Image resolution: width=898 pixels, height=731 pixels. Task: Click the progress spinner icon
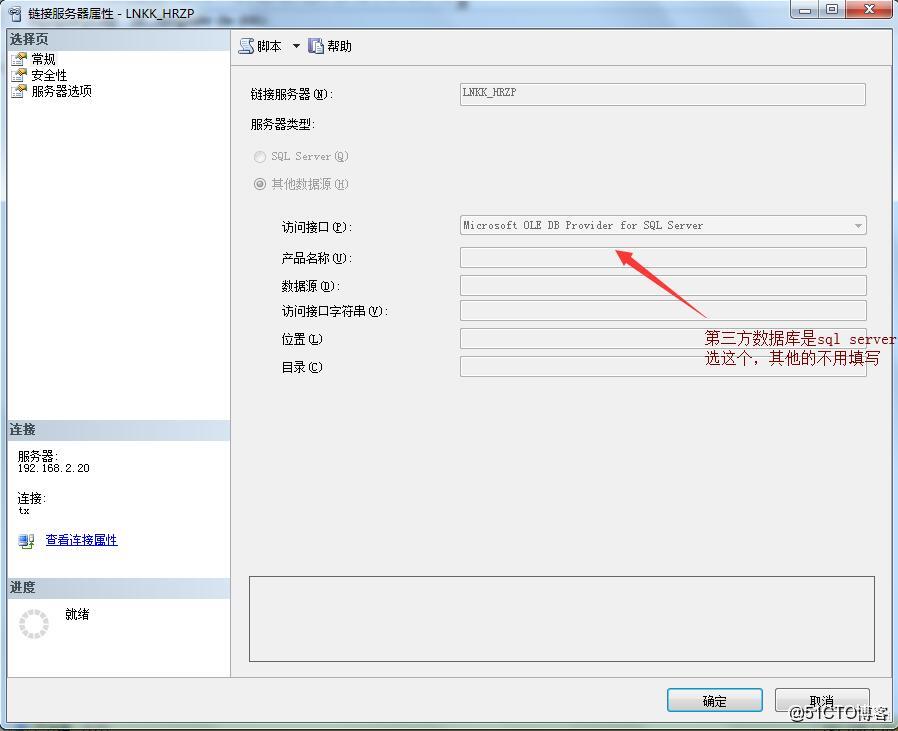pyautogui.click(x=34, y=624)
